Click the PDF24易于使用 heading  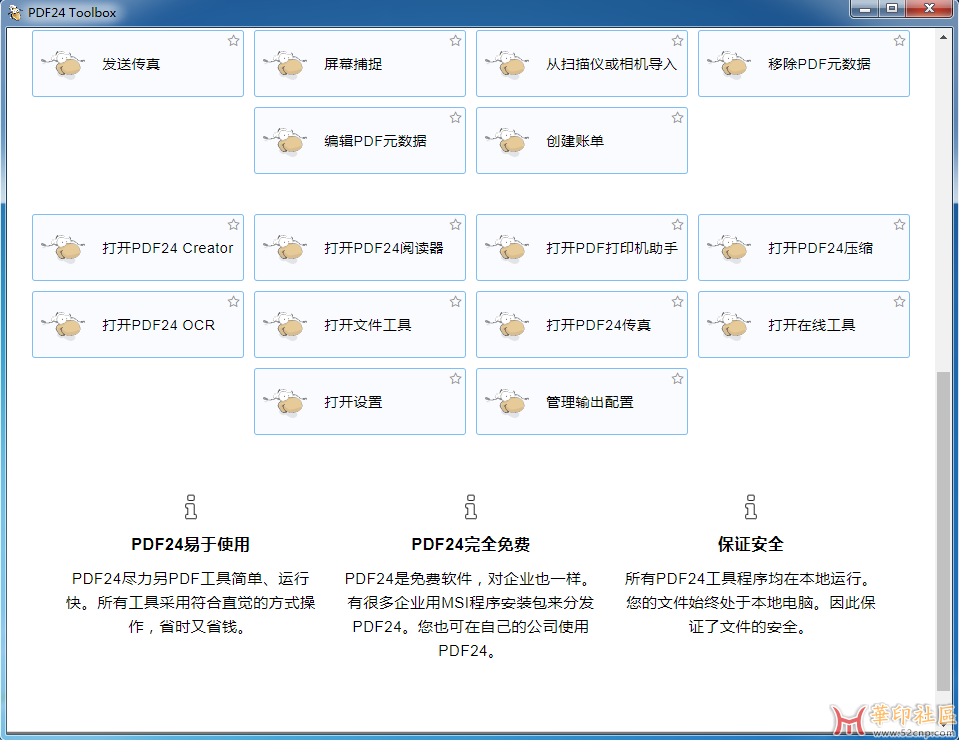point(190,544)
